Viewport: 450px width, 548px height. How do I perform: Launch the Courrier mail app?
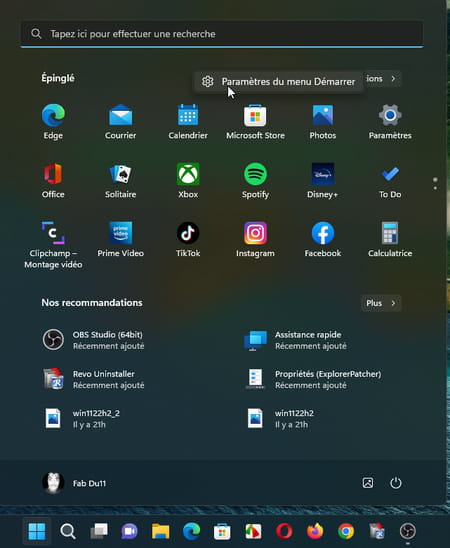(x=121, y=122)
